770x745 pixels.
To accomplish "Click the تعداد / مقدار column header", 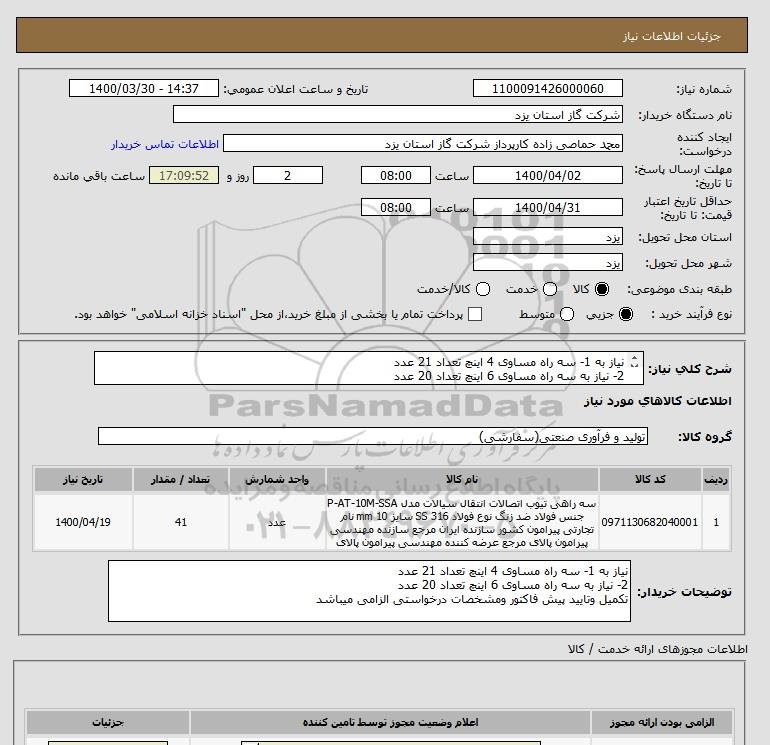I will tap(181, 479).
